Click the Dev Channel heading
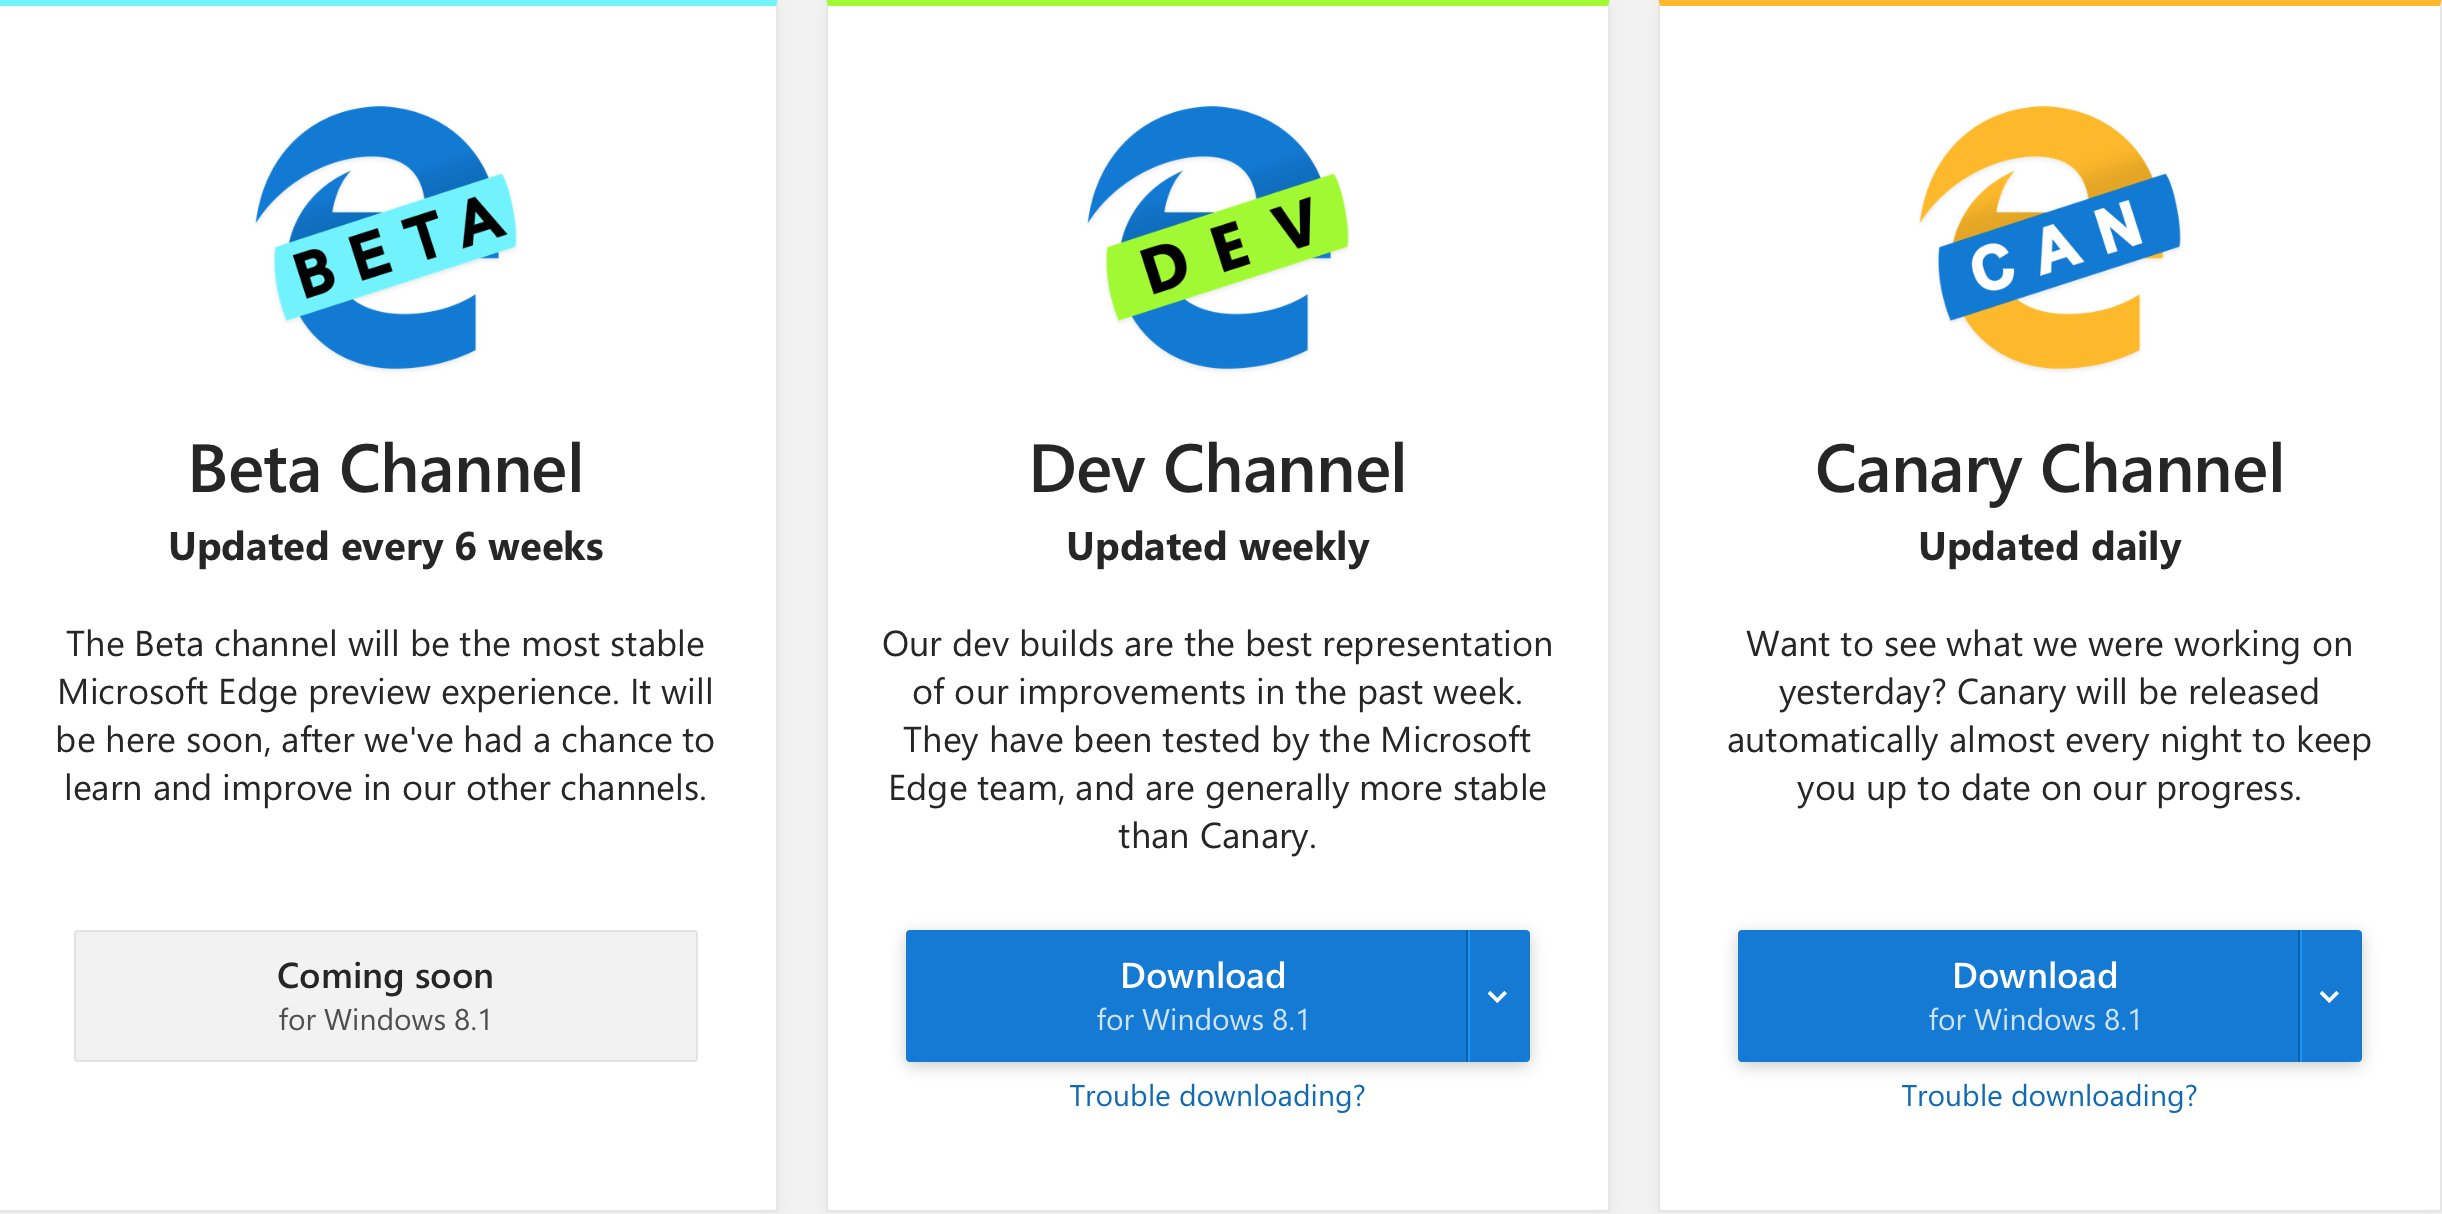The image size is (2442, 1214). (x=1217, y=469)
